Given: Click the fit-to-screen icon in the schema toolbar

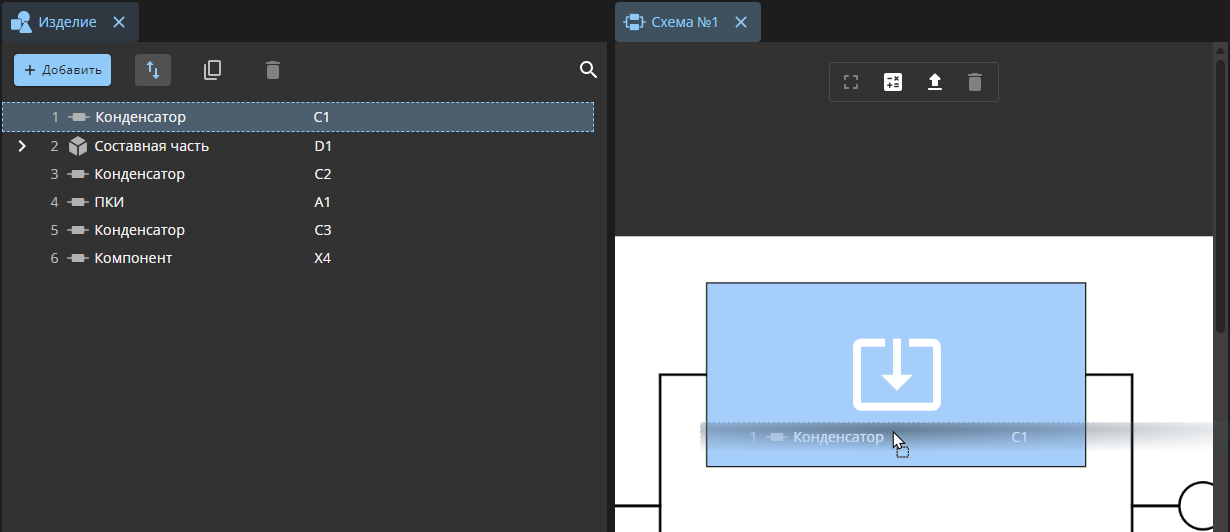Looking at the screenshot, I should (851, 82).
